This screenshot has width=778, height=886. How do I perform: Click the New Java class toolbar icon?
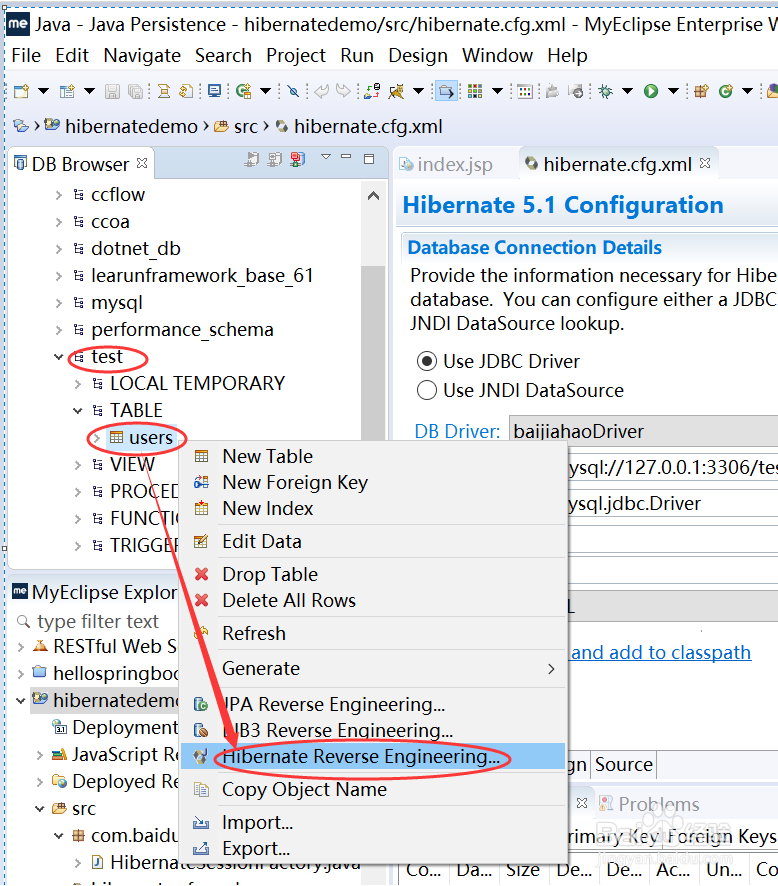click(x=725, y=91)
